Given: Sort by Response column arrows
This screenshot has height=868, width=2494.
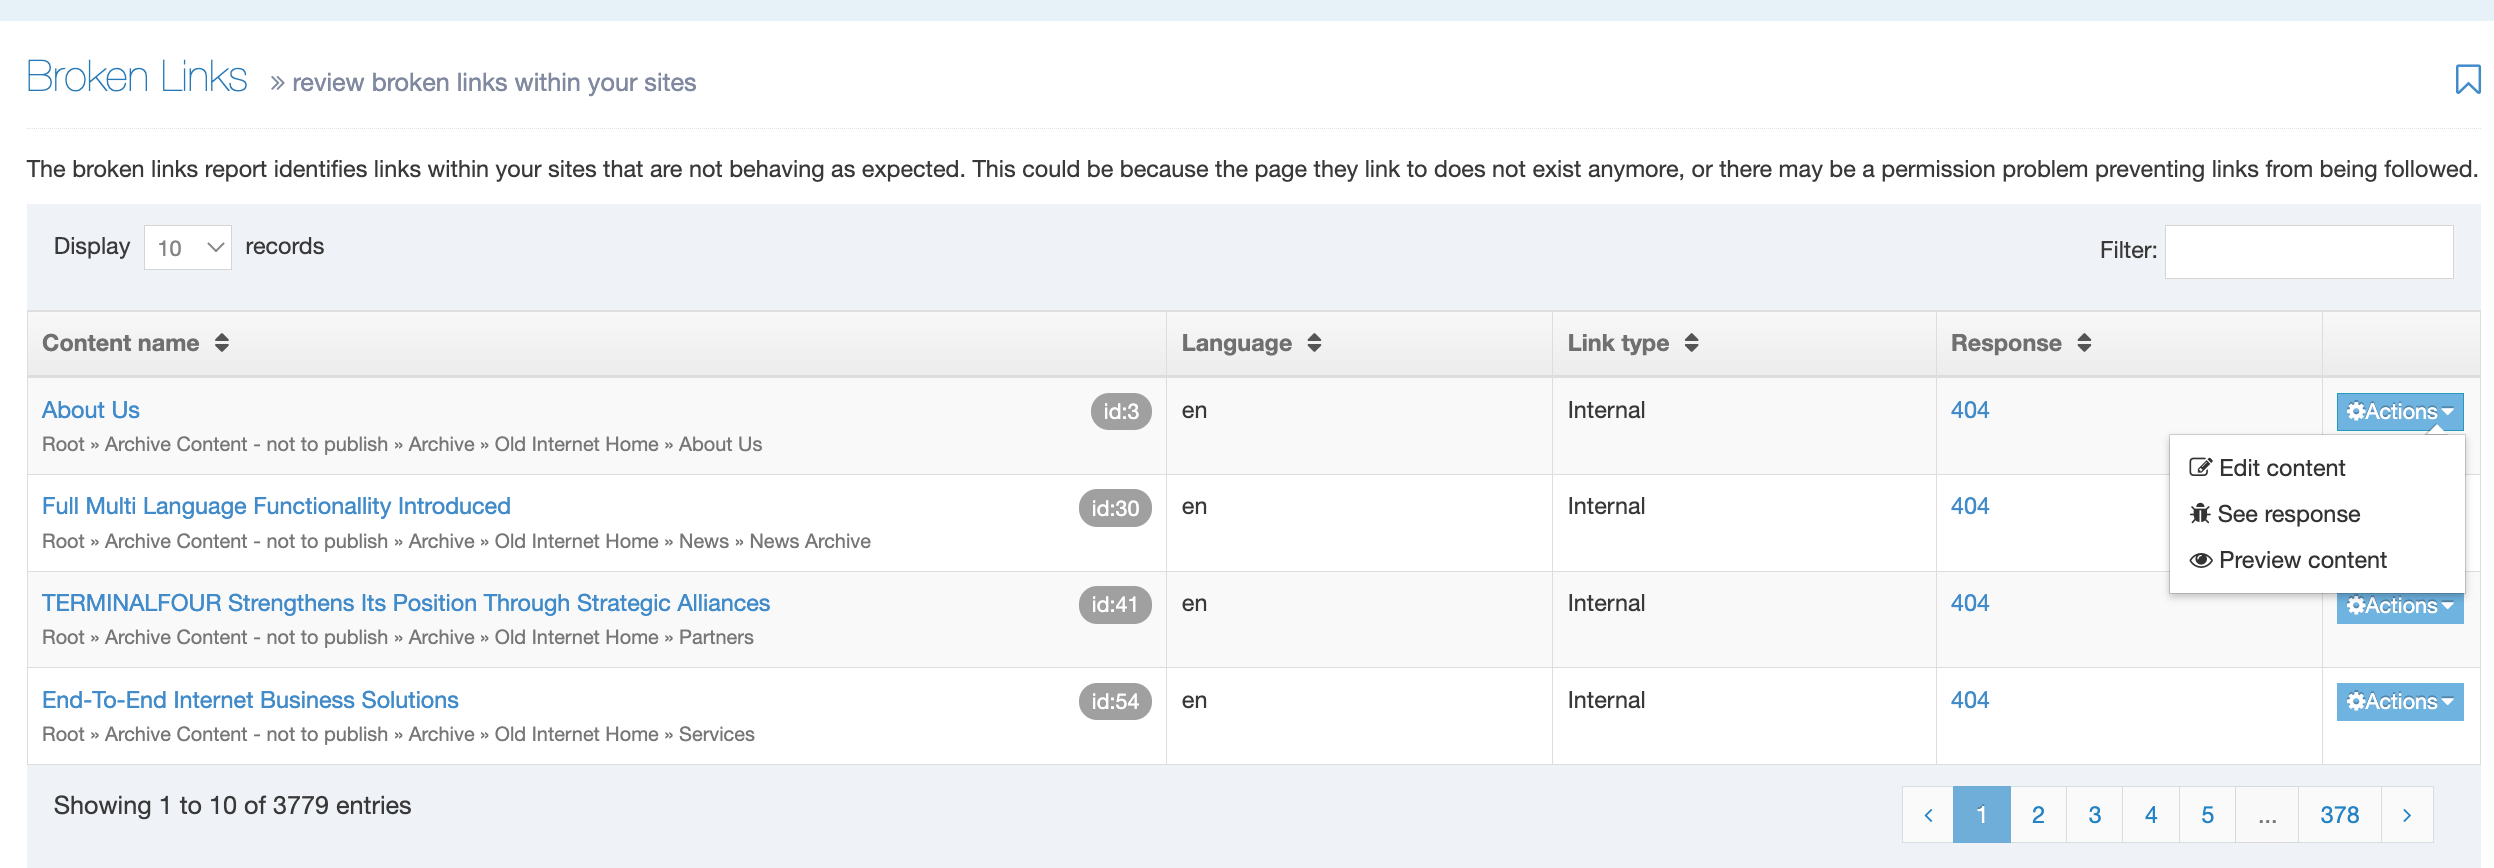Looking at the screenshot, I should click(2084, 343).
